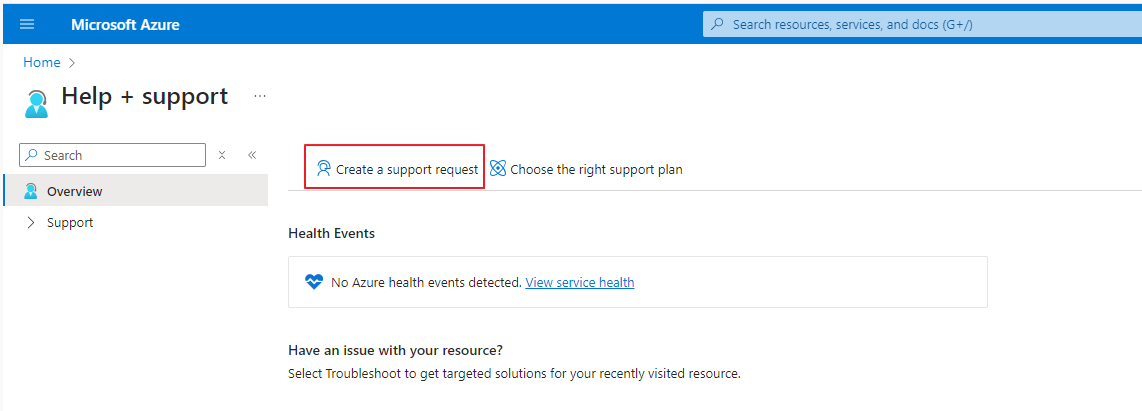
Task: Click the Help + support headset icon
Action: pos(36,103)
